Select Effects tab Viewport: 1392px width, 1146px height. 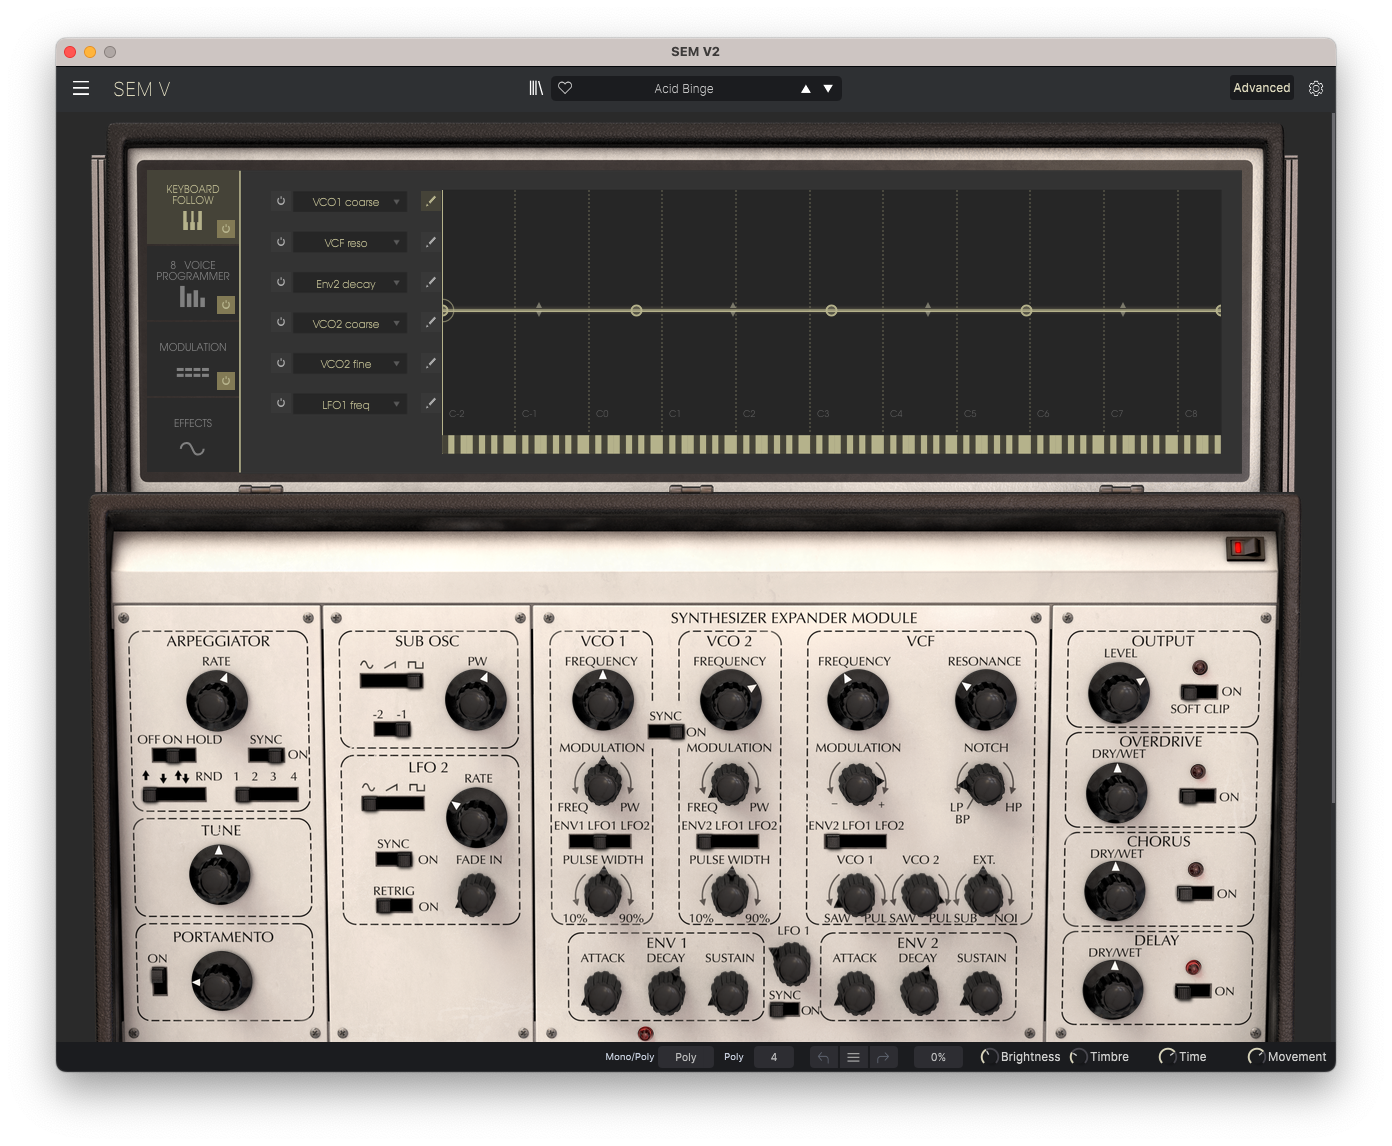pyautogui.click(x=193, y=435)
